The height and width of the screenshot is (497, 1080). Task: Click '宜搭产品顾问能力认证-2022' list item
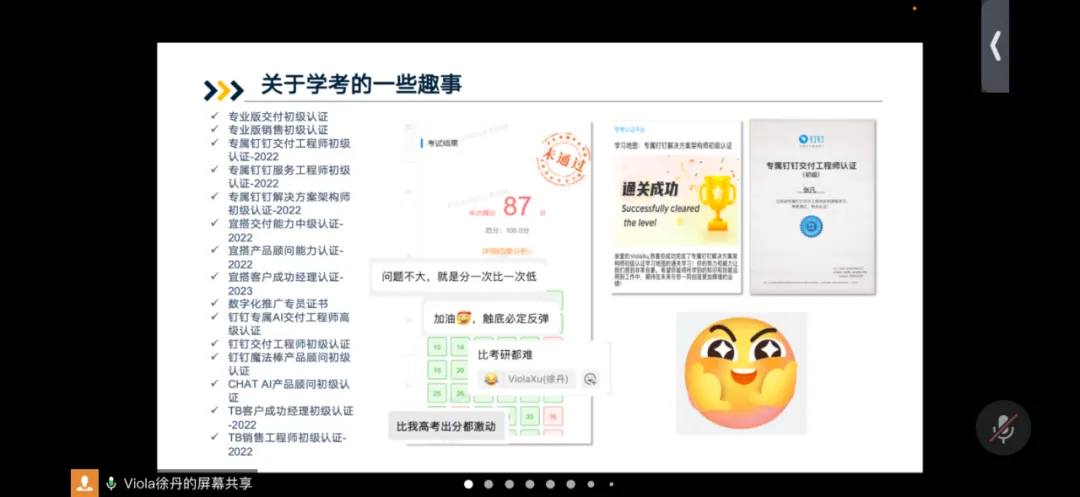tap(286, 257)
